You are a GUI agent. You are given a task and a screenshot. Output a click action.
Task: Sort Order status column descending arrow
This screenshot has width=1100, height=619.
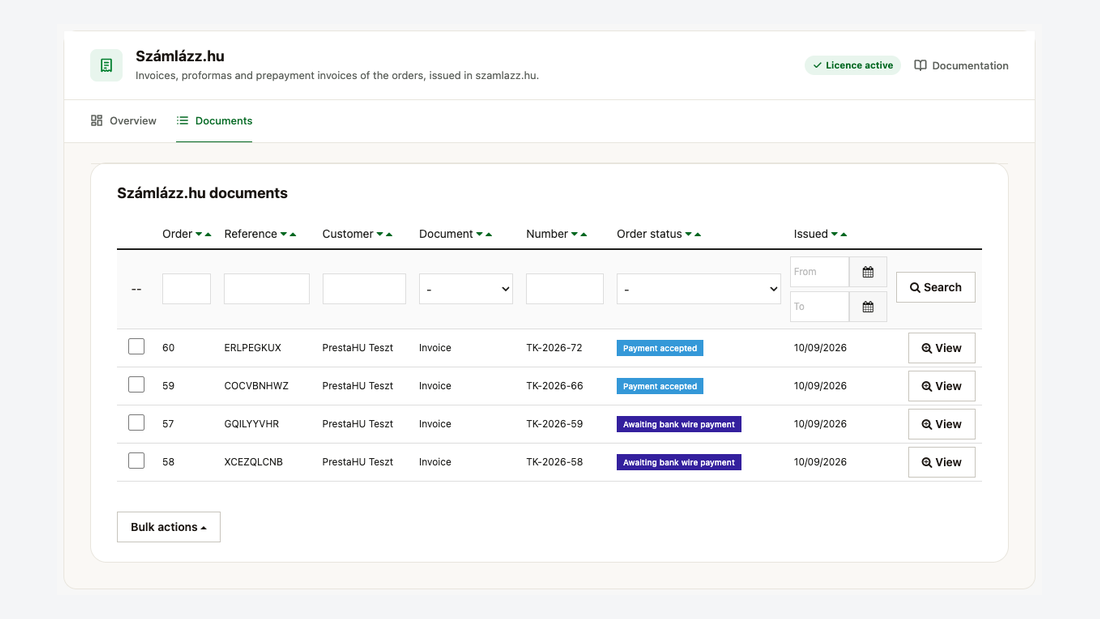point(688,234)
